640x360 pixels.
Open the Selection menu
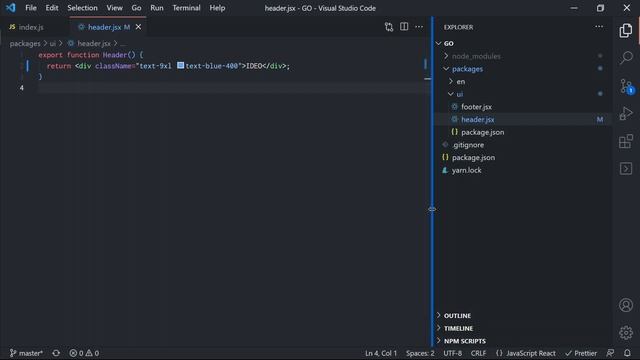tap(82, 8)
